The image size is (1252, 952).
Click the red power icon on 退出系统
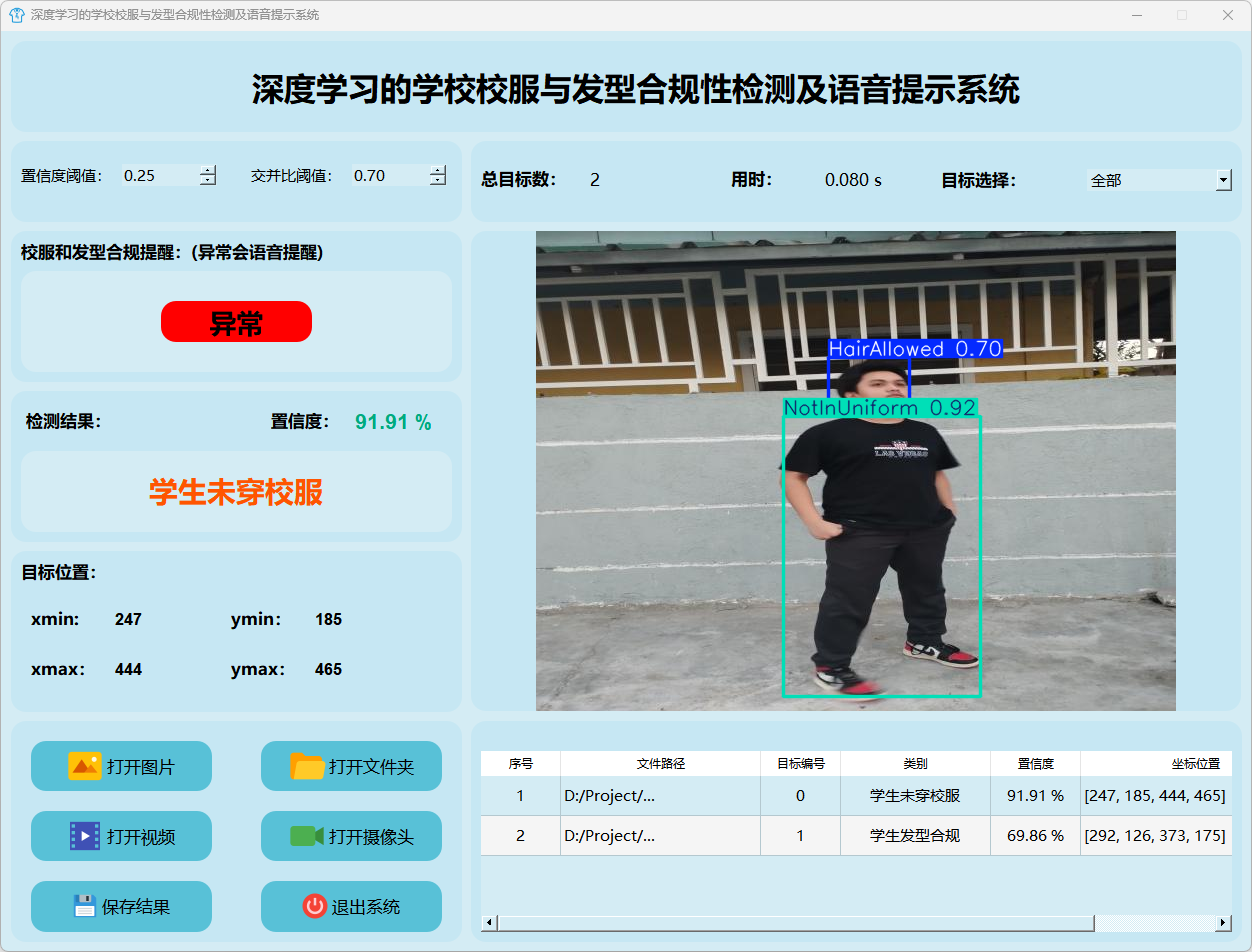[315, 906]
